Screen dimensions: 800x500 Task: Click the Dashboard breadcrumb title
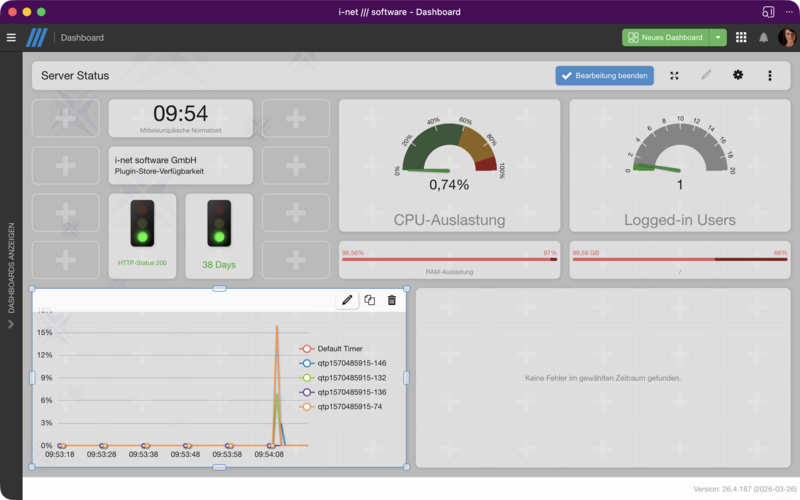tap(82, 38)
